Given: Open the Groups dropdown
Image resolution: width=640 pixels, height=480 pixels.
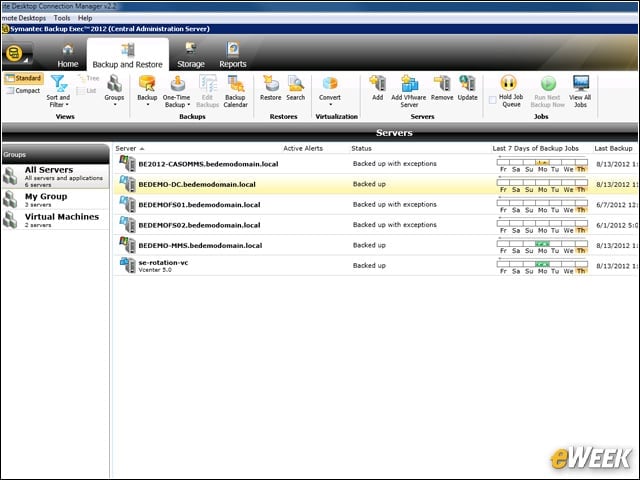Looking at the screenshot, I should [114, 91].
